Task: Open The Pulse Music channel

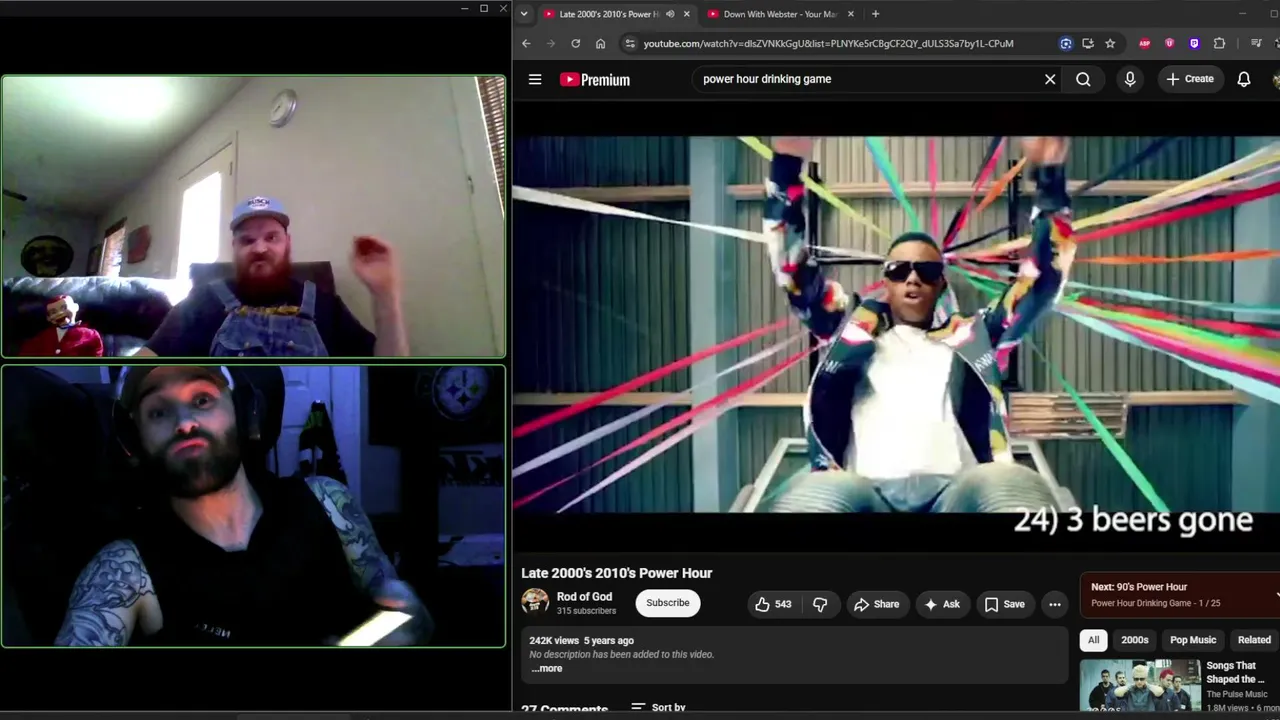Action: coord(1236,694)
